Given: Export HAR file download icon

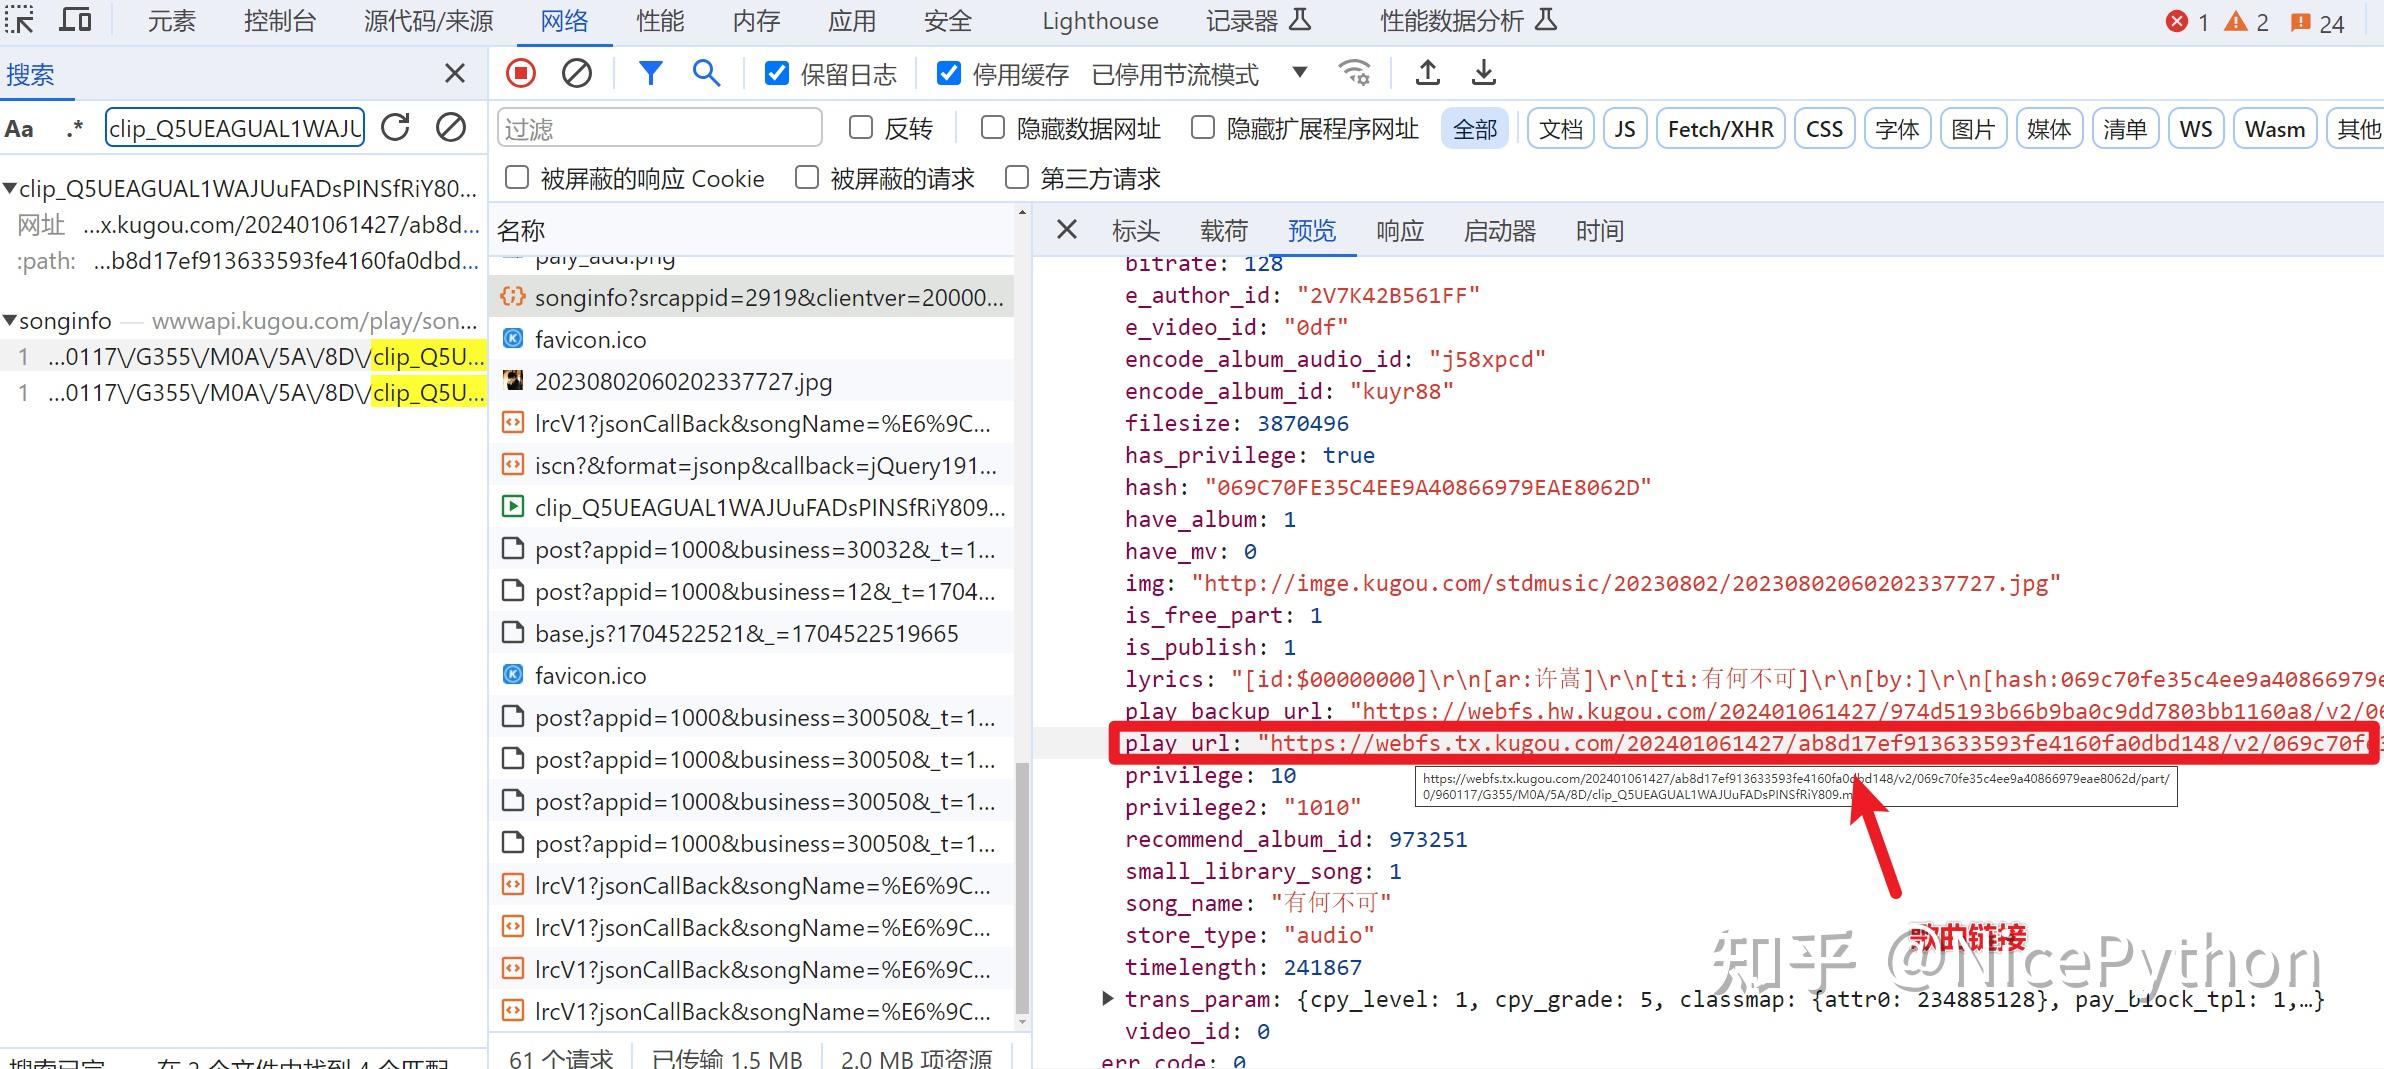Looking at the screenshot, I should pos(1484,73).
